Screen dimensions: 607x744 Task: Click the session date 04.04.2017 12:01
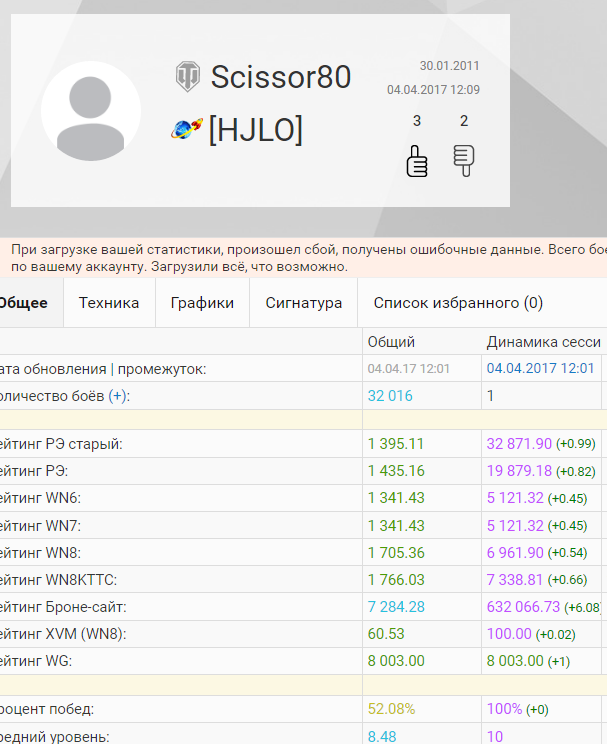click(x=540, y=369)
